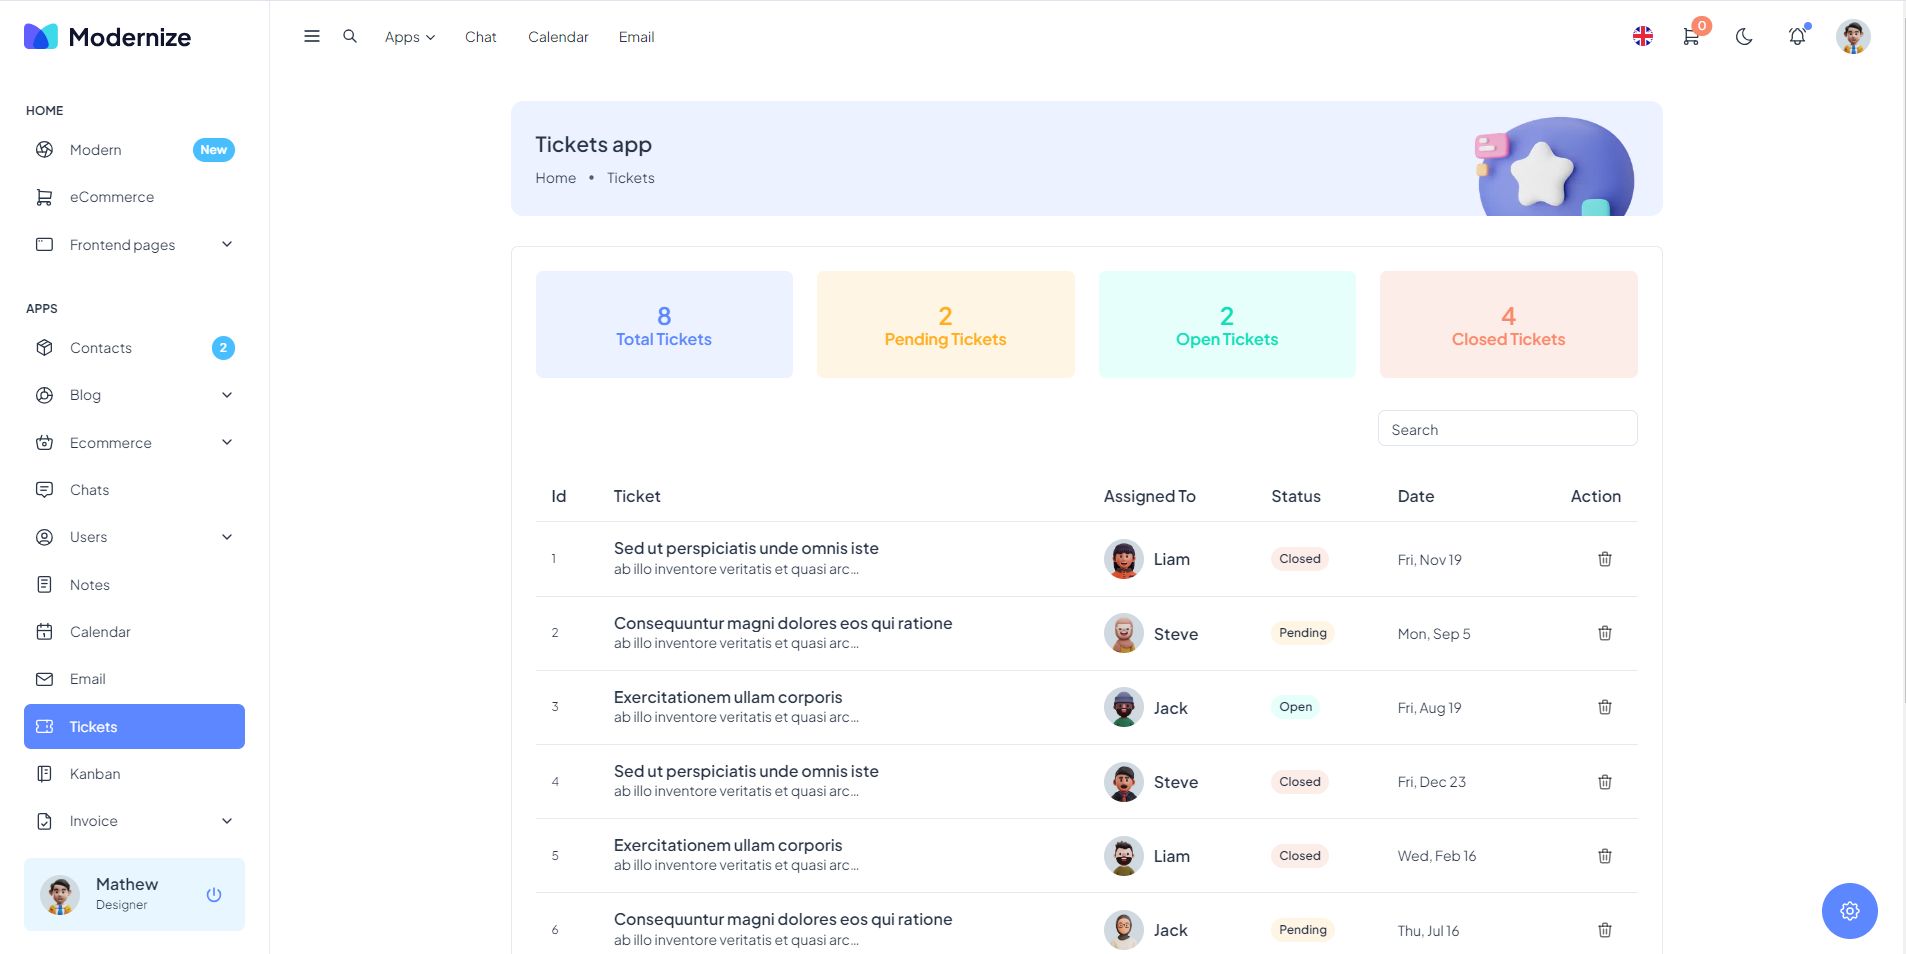The width and height of the screenshot is (1906, 954).
Task: Open the shopping cart icon in the header
Action: point(1691,37)
